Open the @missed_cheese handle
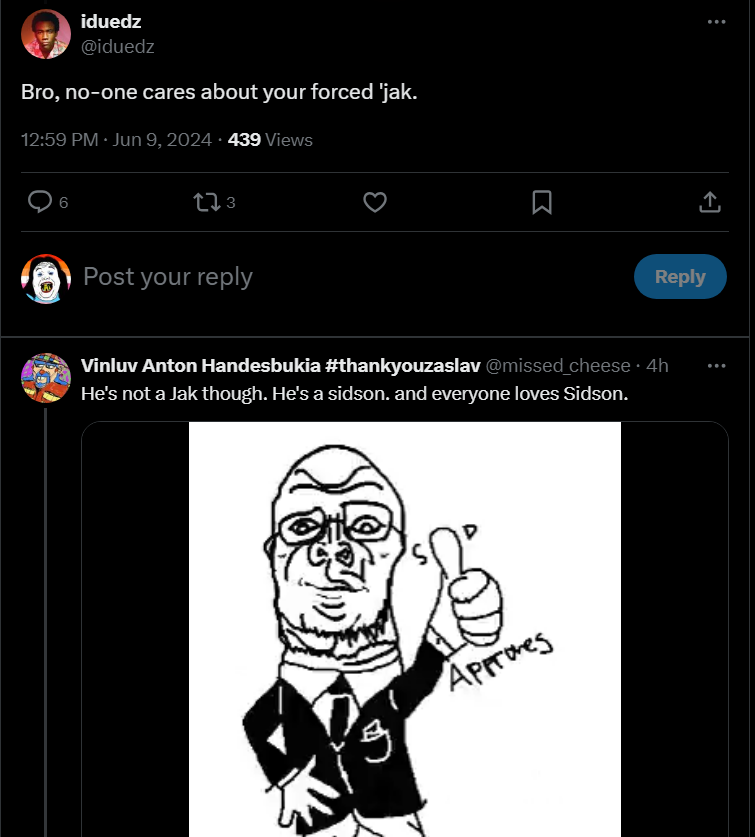 (558, 366)
